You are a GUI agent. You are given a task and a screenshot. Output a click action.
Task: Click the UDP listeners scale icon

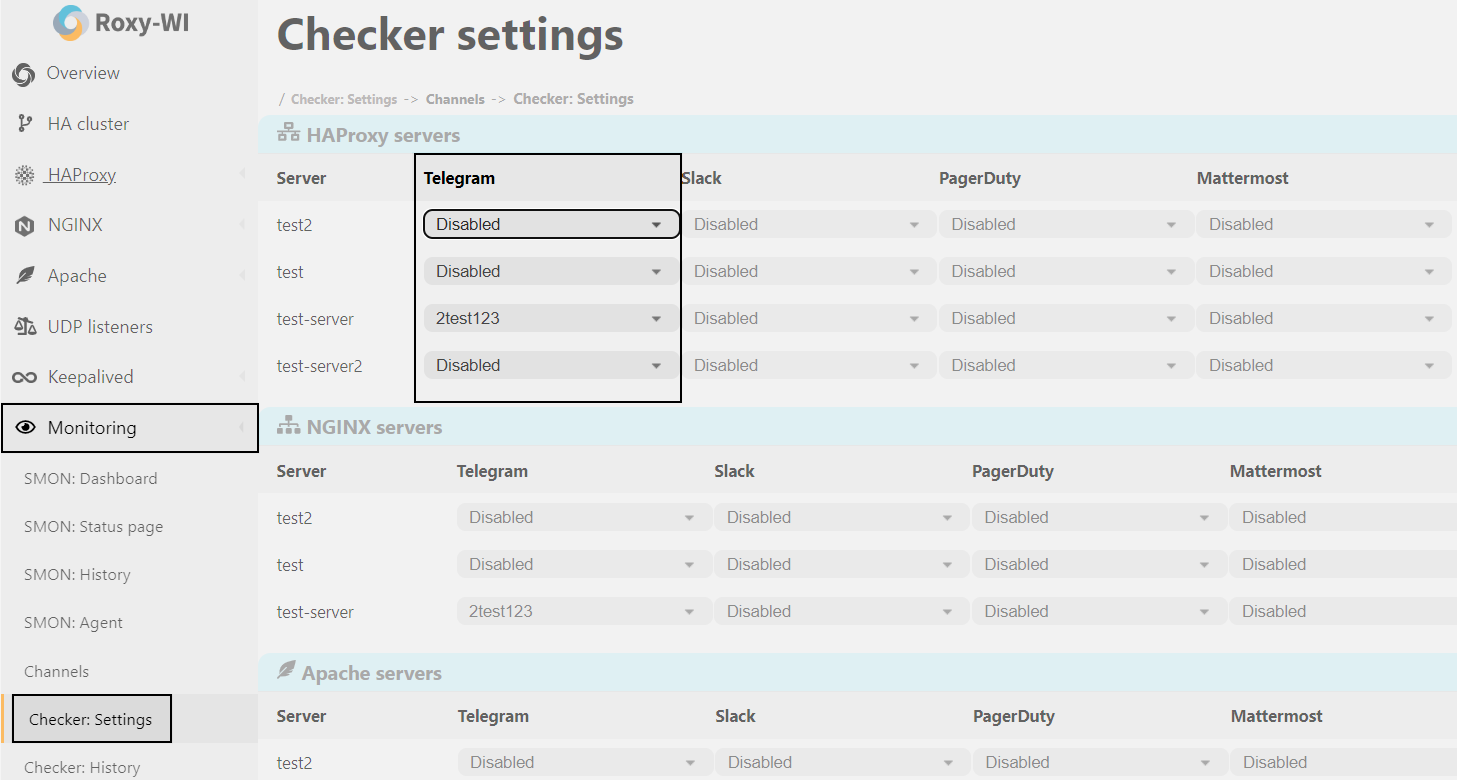coord(25,327)
